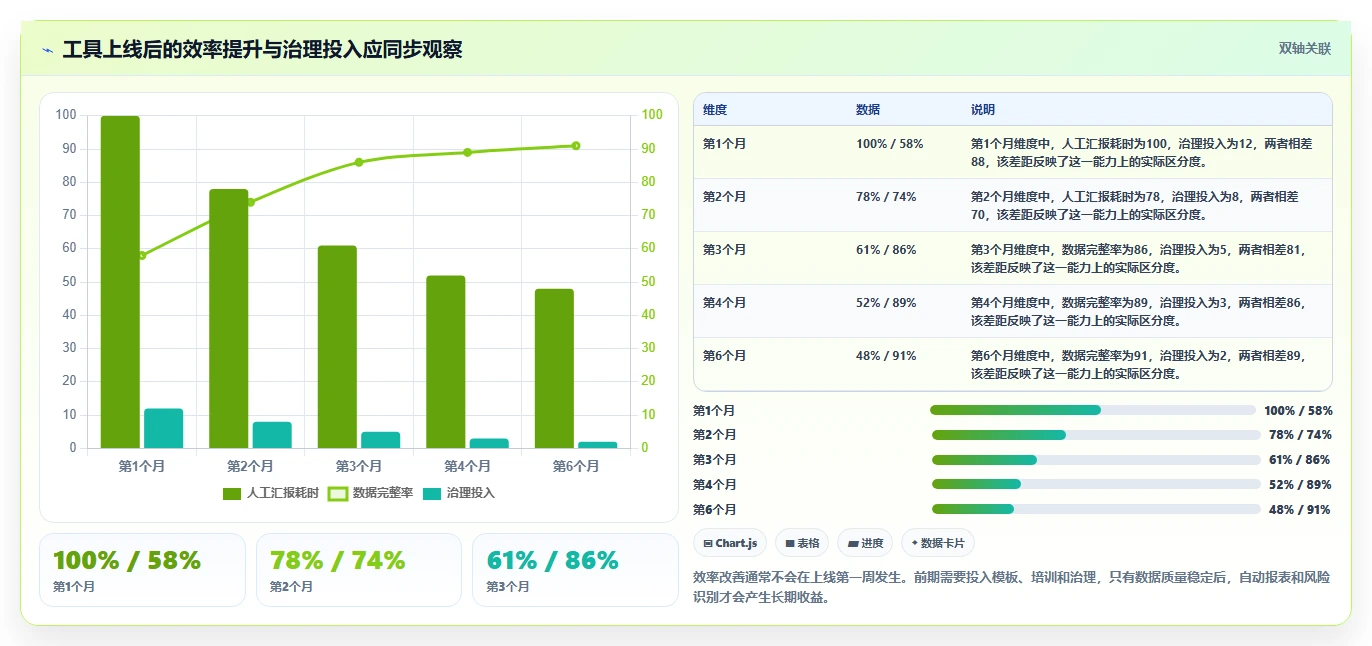Viewport: 1372px width, 646px height.
Task: Click the lightning icon beside the dashboard title
Action: pos(48,50)
